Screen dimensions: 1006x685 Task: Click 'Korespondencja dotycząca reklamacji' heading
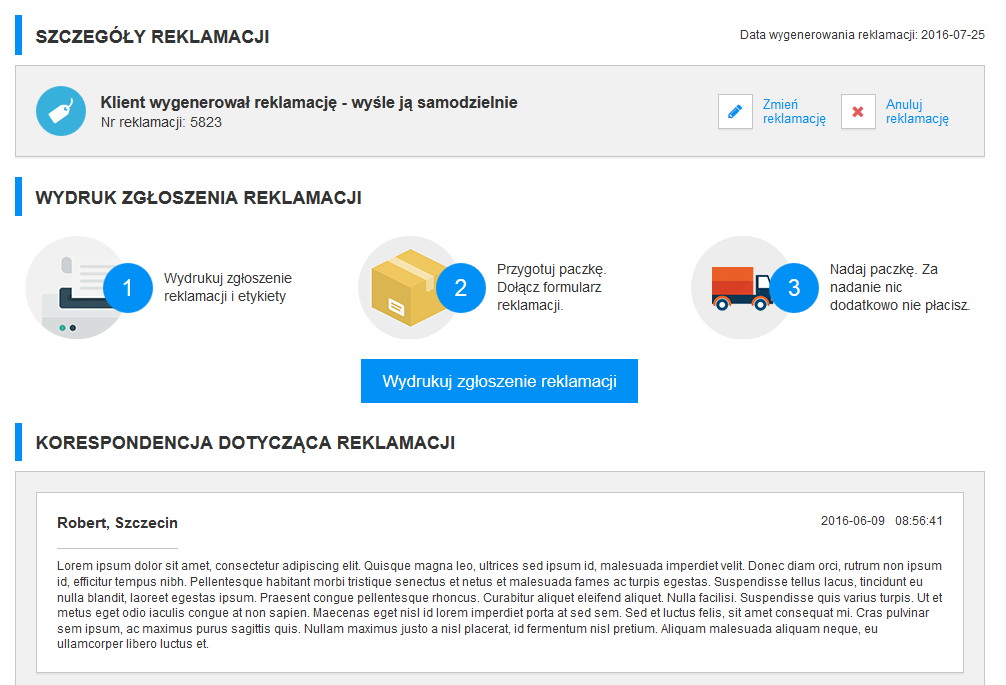pos(245,442)
